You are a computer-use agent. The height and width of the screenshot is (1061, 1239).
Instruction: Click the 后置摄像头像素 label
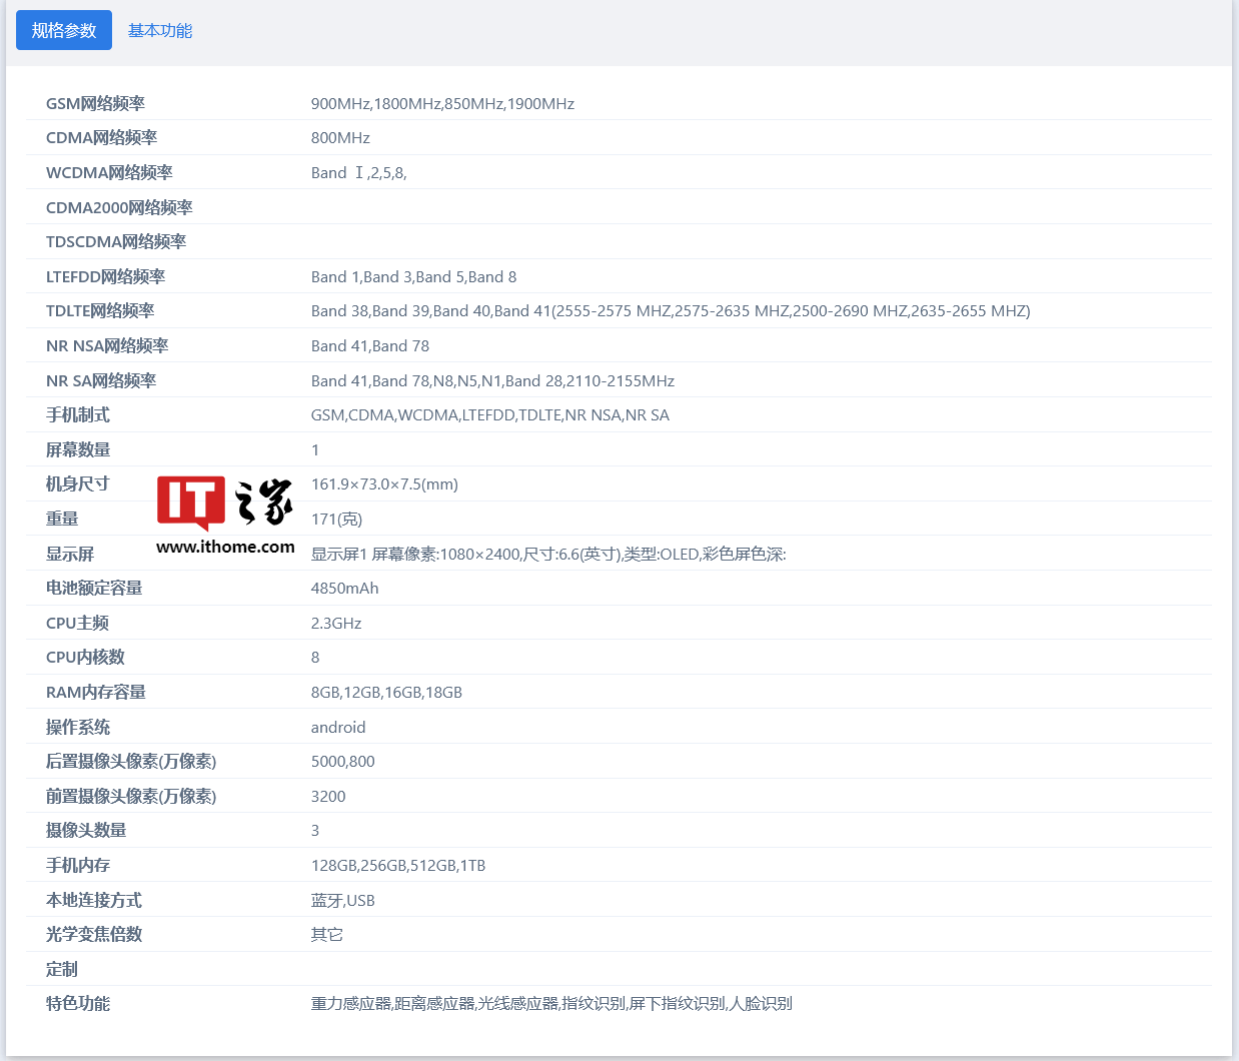(x=131, y=762)
